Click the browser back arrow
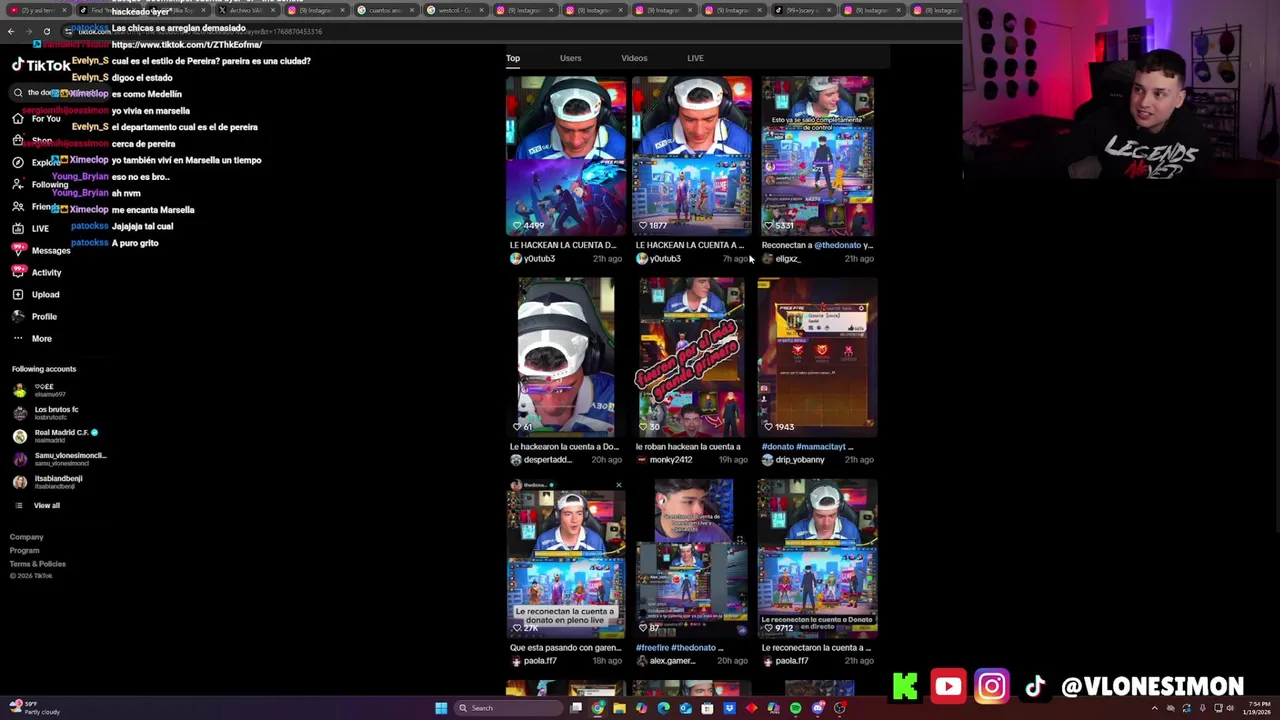This screenshot has width=1280, height=720. coord(11,31)
